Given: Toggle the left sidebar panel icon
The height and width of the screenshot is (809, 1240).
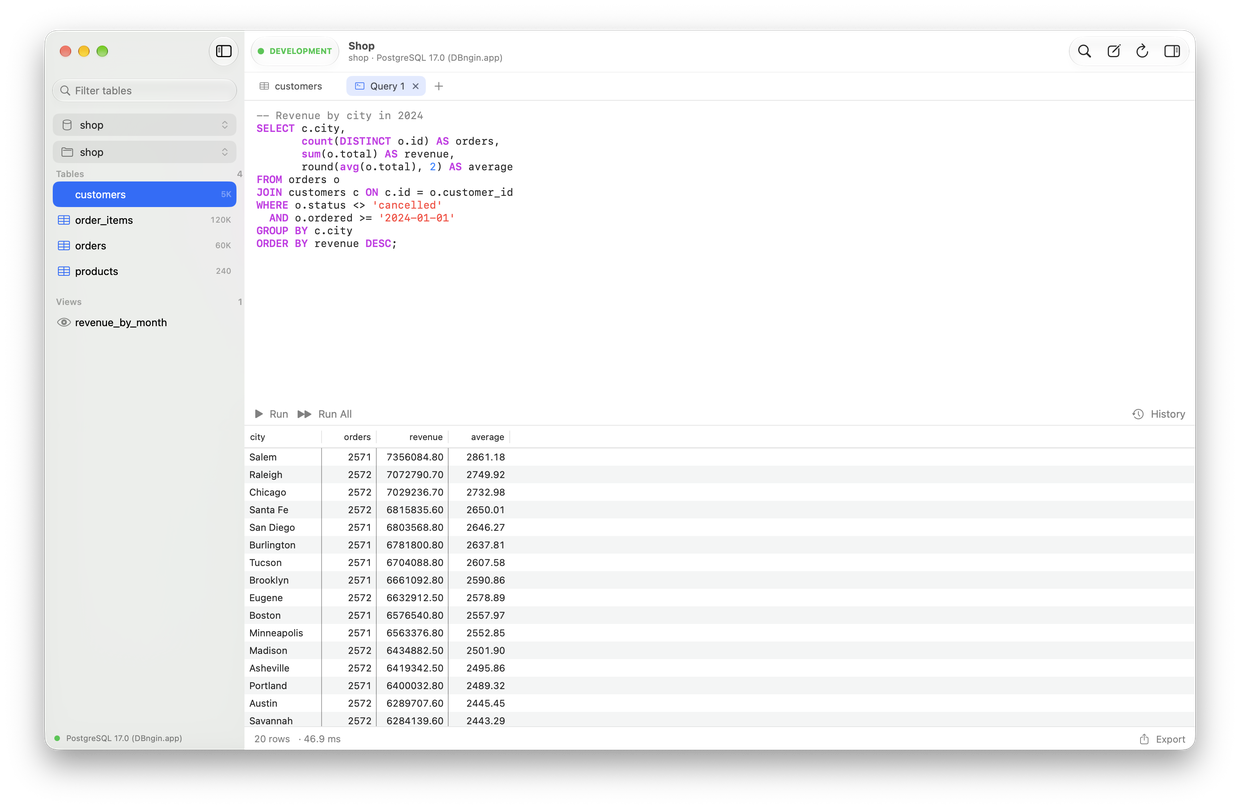Looking at the screenshot, I should 224,51.
